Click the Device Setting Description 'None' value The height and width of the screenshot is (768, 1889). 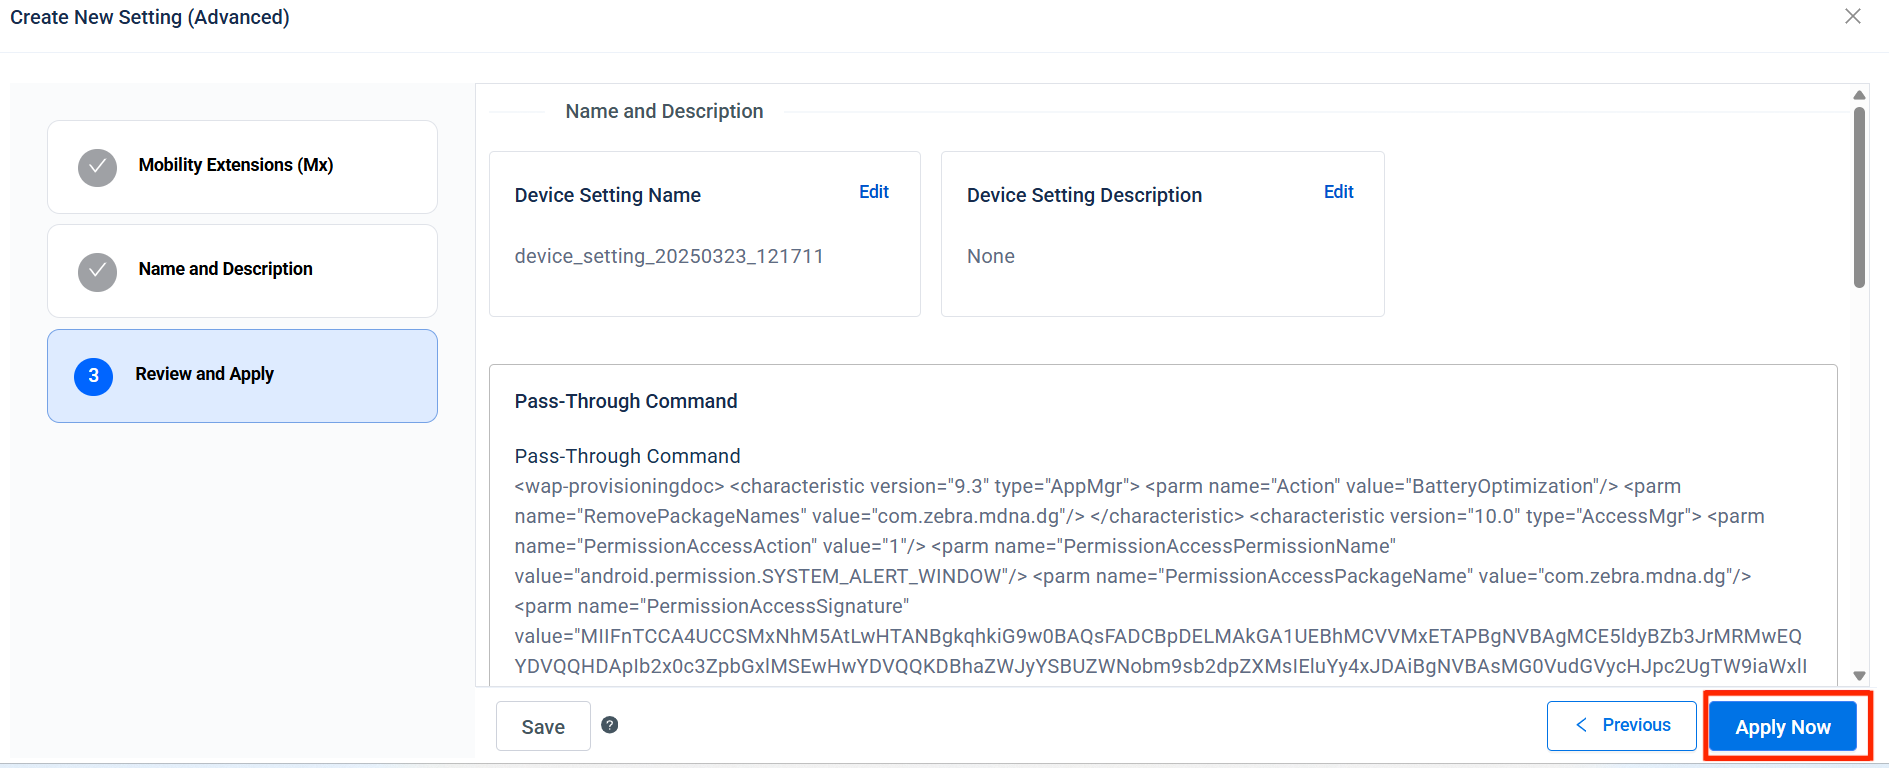[990, 256]
